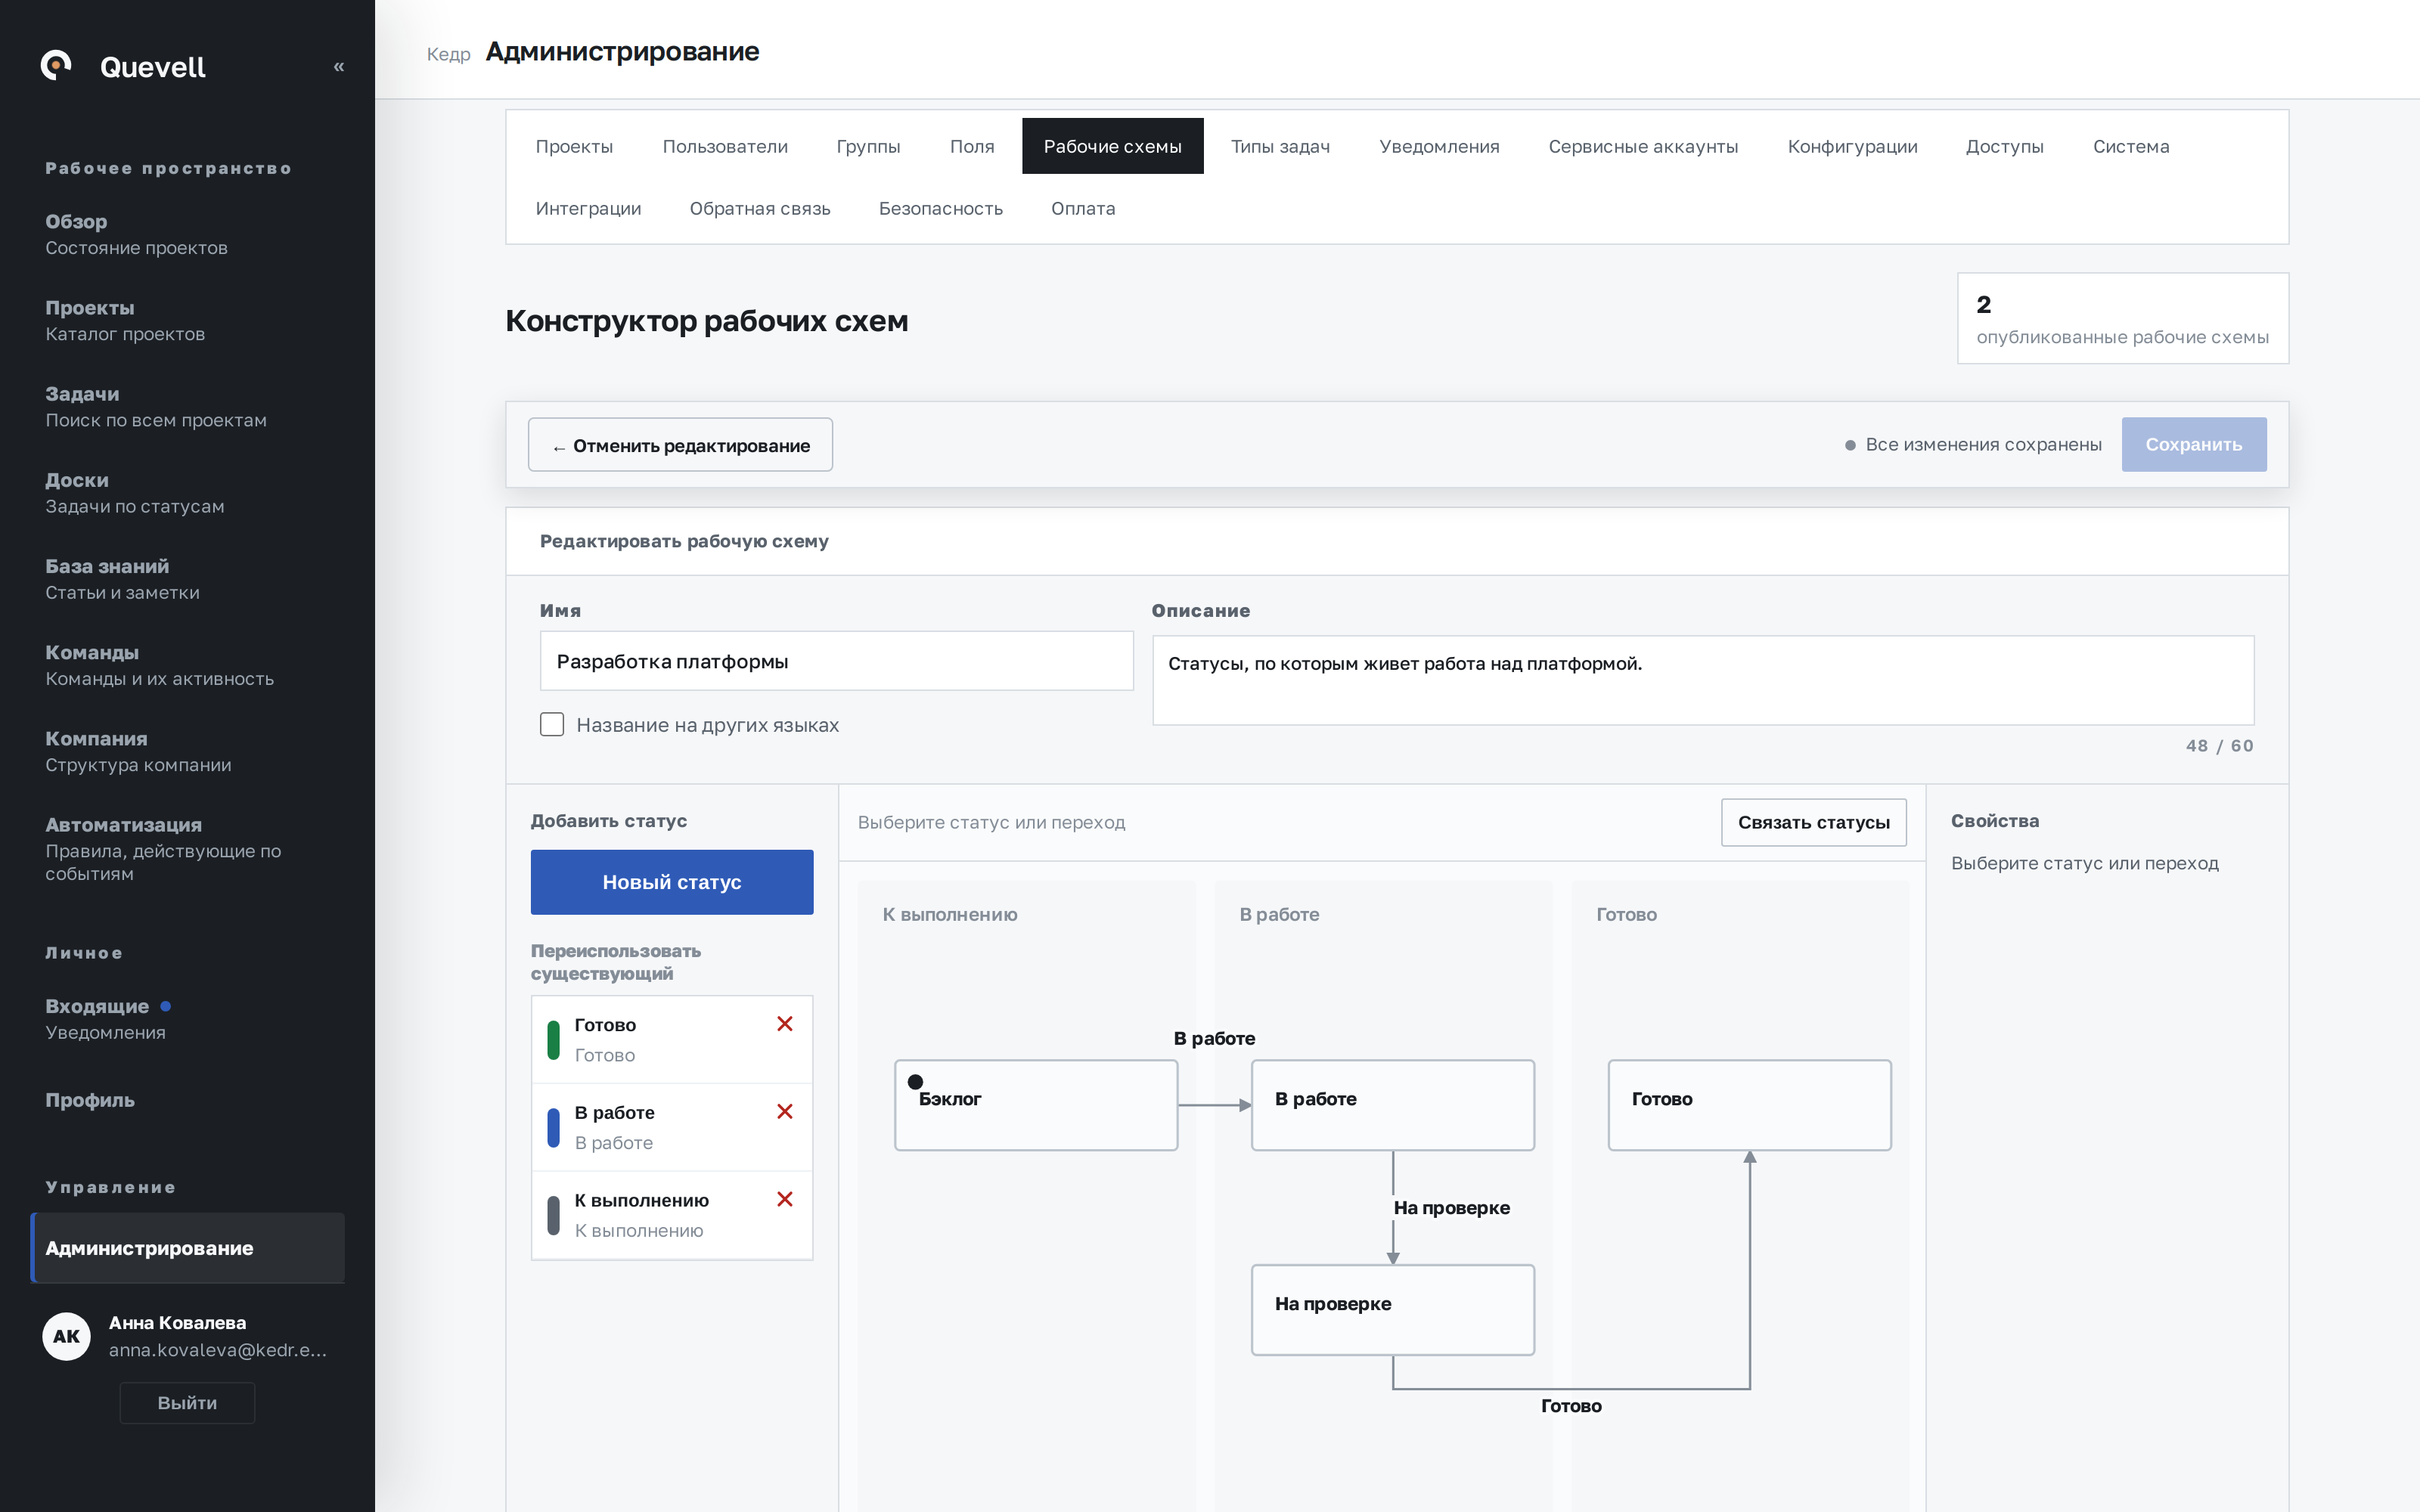This screenshot has height=1512, width=2420.
Task: Click the AK user avatar
Action: 67,1336
